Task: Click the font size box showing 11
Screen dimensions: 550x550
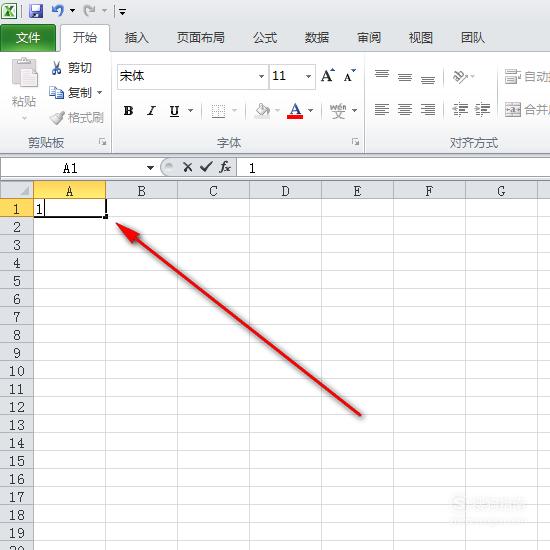Action: 287,76
